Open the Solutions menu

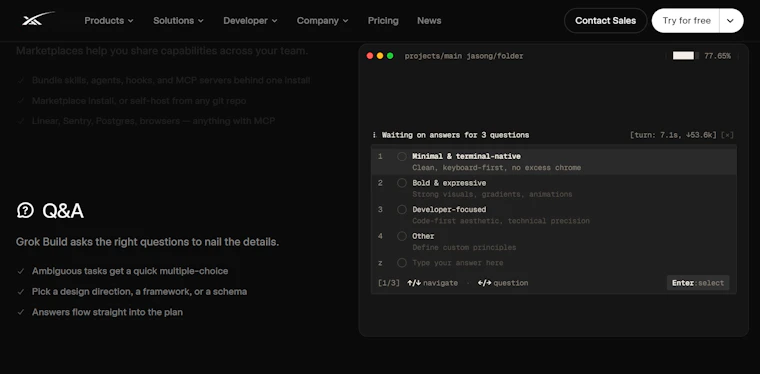[178, 21]
